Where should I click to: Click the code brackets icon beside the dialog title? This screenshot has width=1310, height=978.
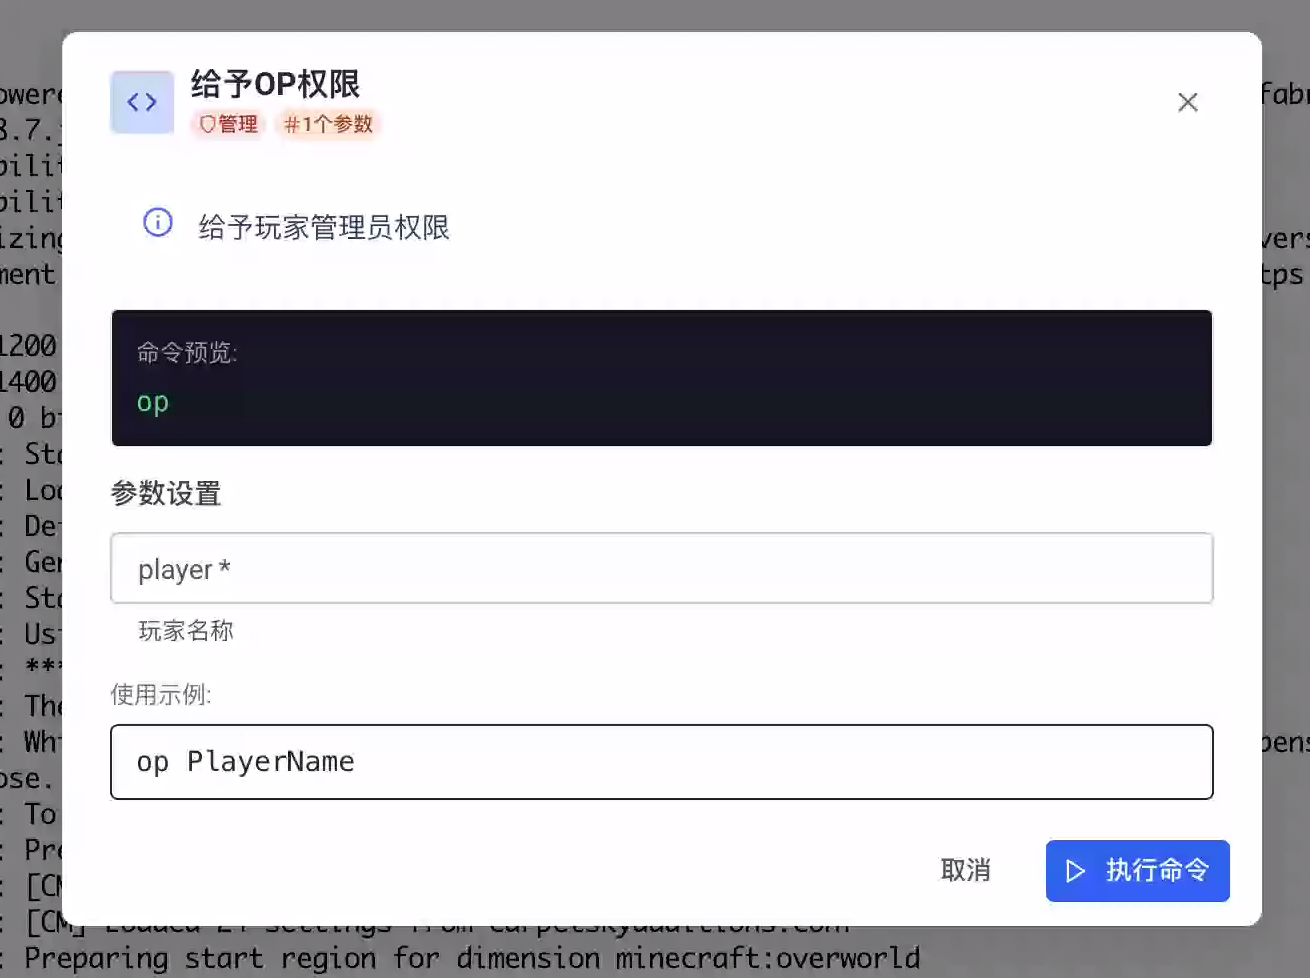point(142,102)
